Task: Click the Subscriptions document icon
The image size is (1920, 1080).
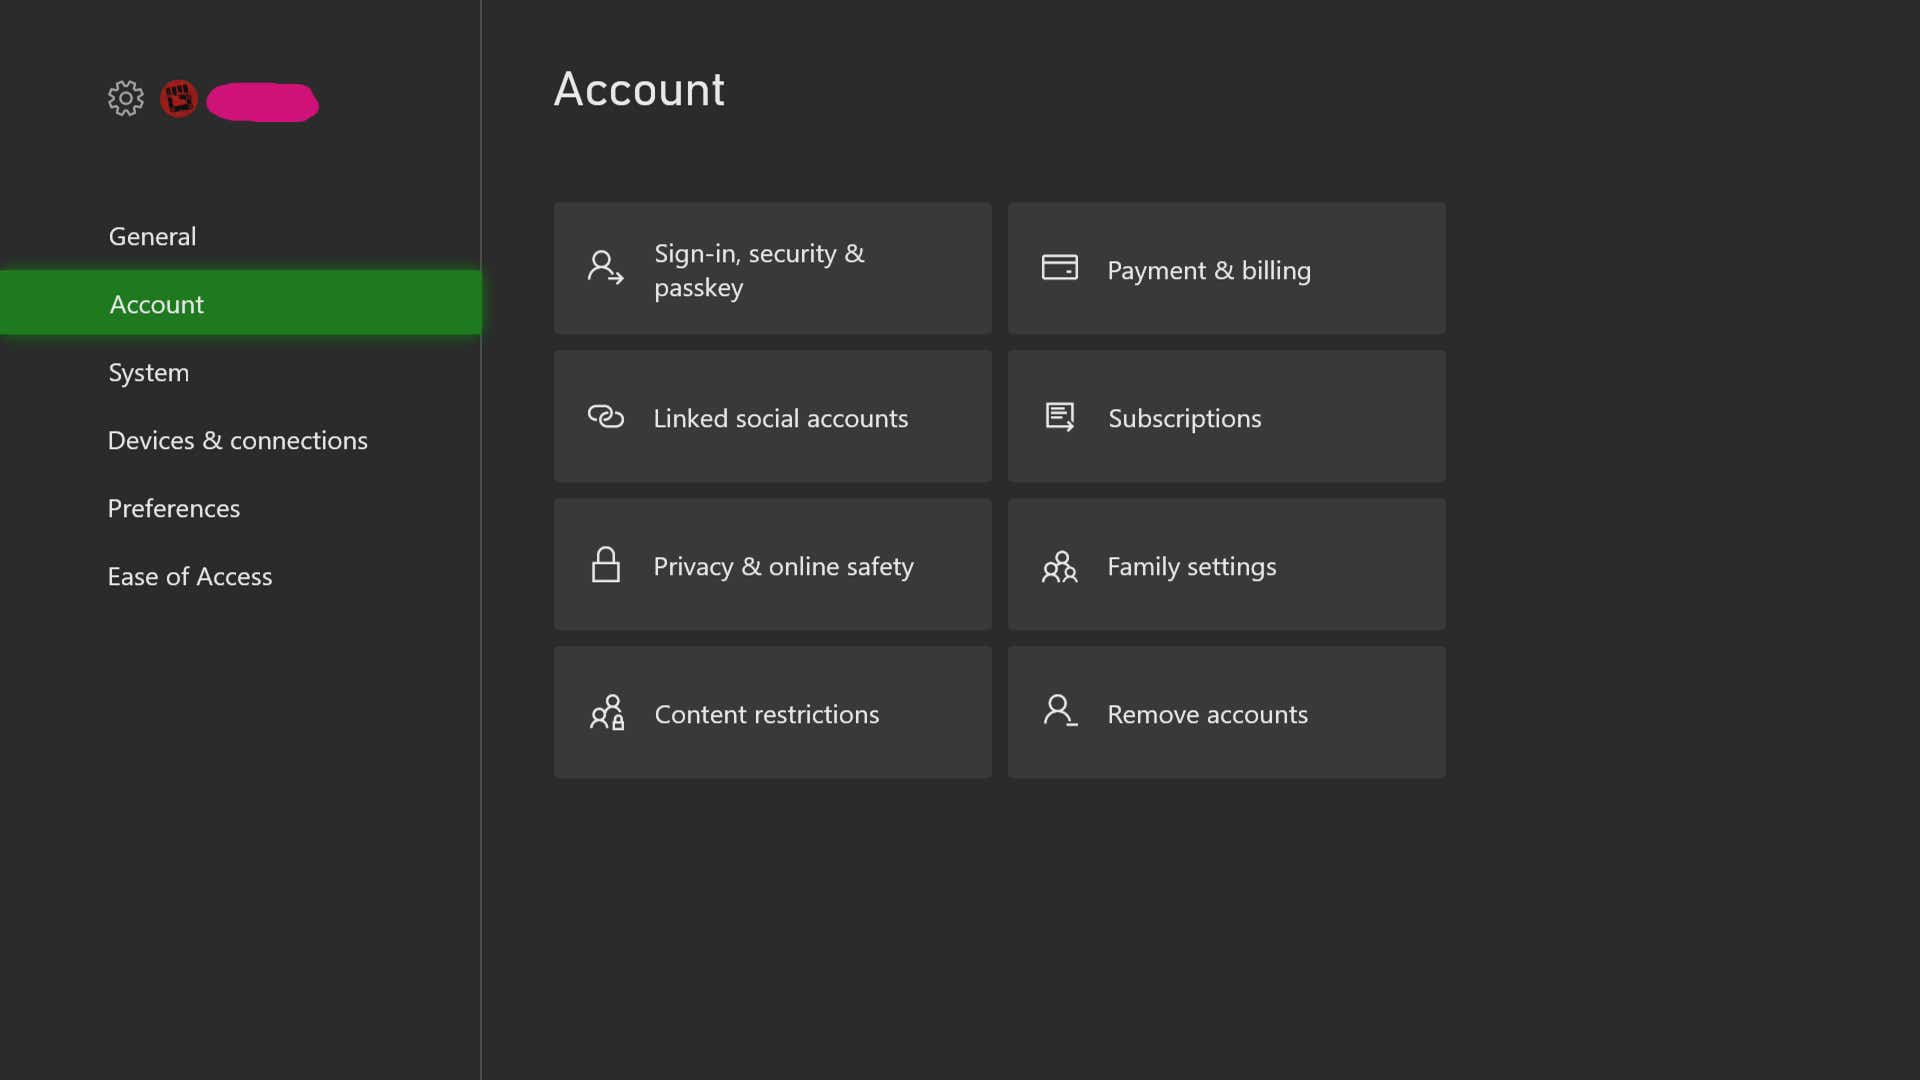Action: [x=1060, y=416]
